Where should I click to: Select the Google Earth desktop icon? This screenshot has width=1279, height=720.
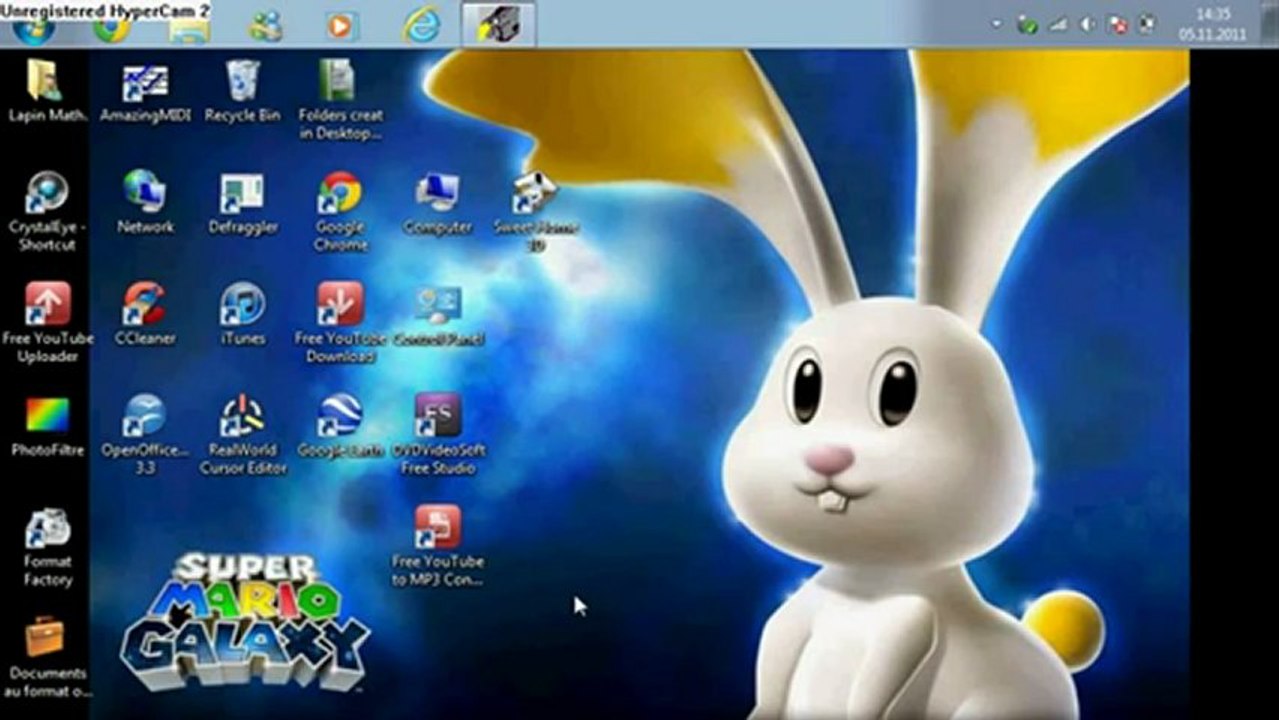click(x=340, y=426)
